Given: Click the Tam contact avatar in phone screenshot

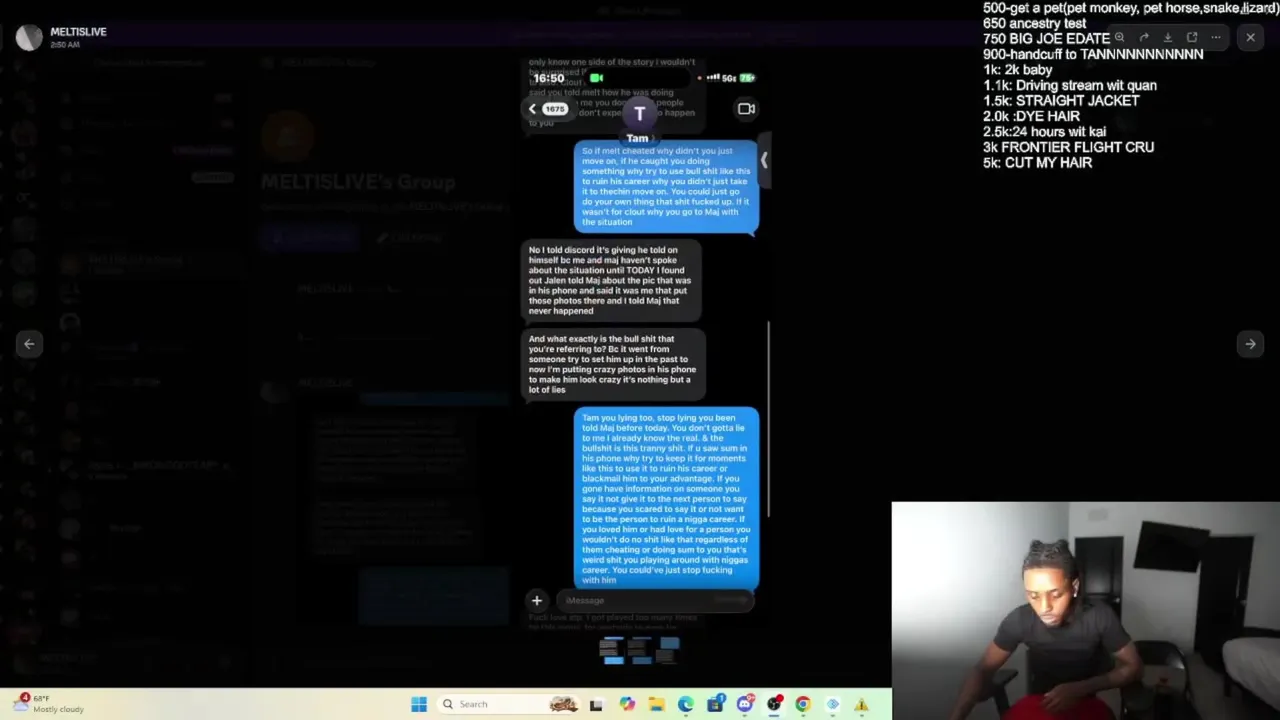Looking at the screenshot, I should (639, 114).
